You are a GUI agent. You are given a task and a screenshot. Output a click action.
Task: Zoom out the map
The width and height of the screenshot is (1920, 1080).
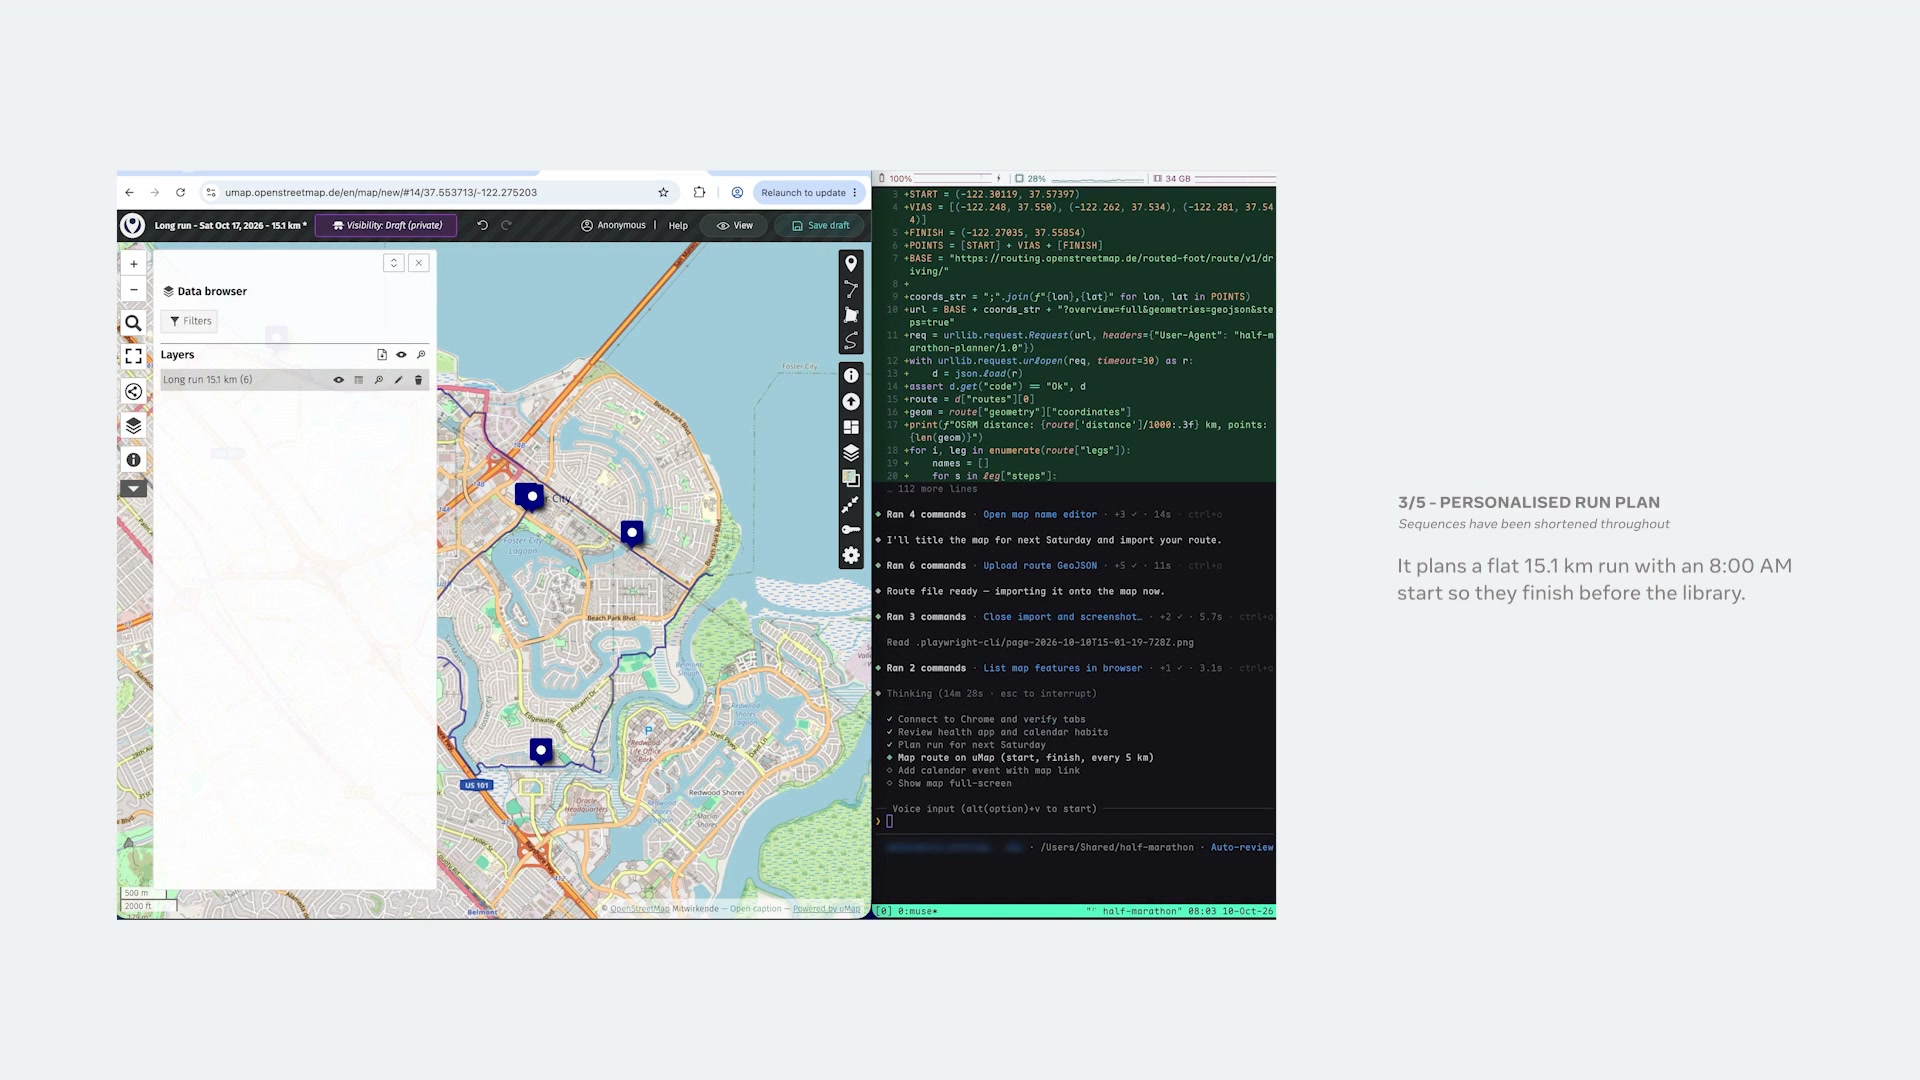pyautogui.click(x=133, y=290)
